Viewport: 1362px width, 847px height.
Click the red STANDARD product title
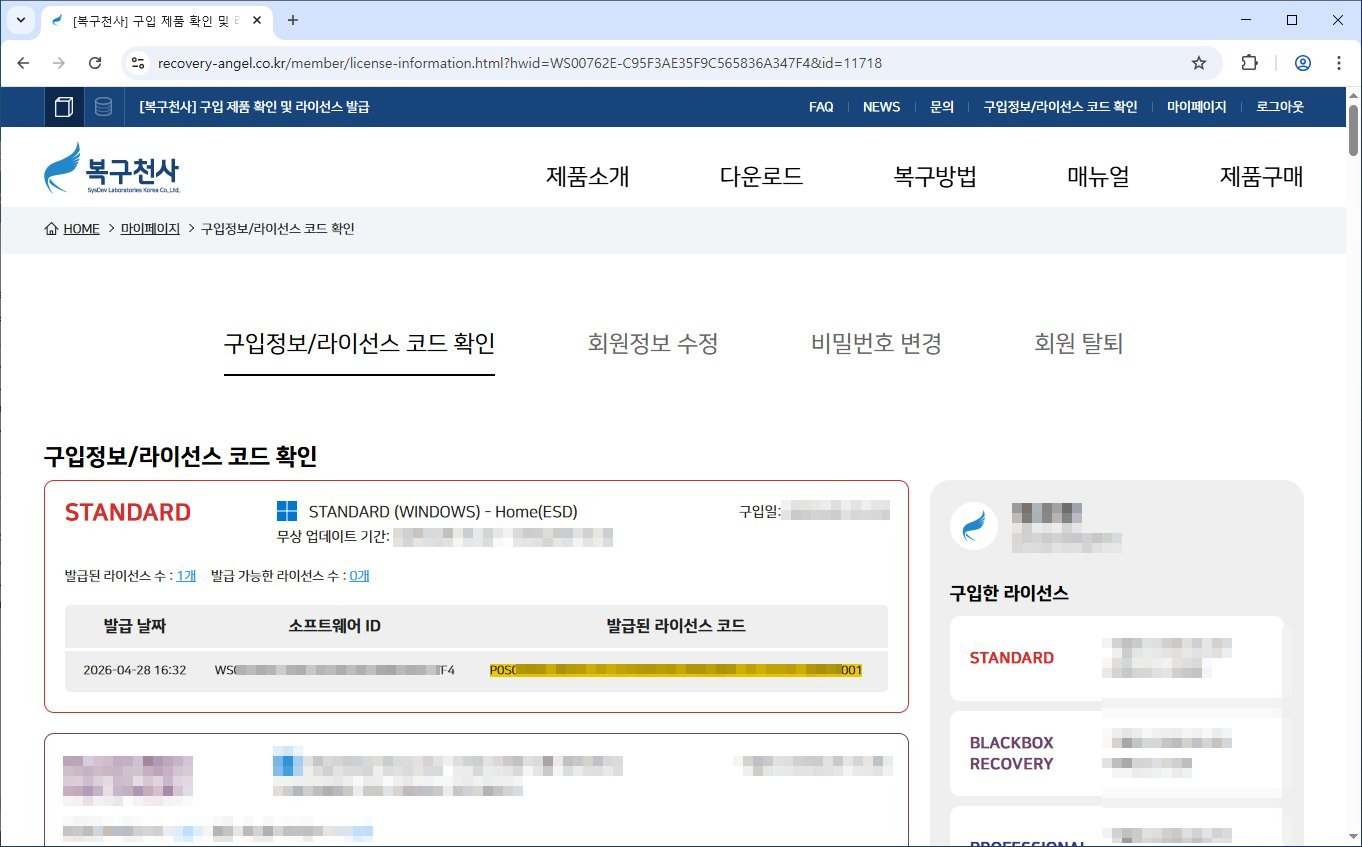click(x=128, y=512)
